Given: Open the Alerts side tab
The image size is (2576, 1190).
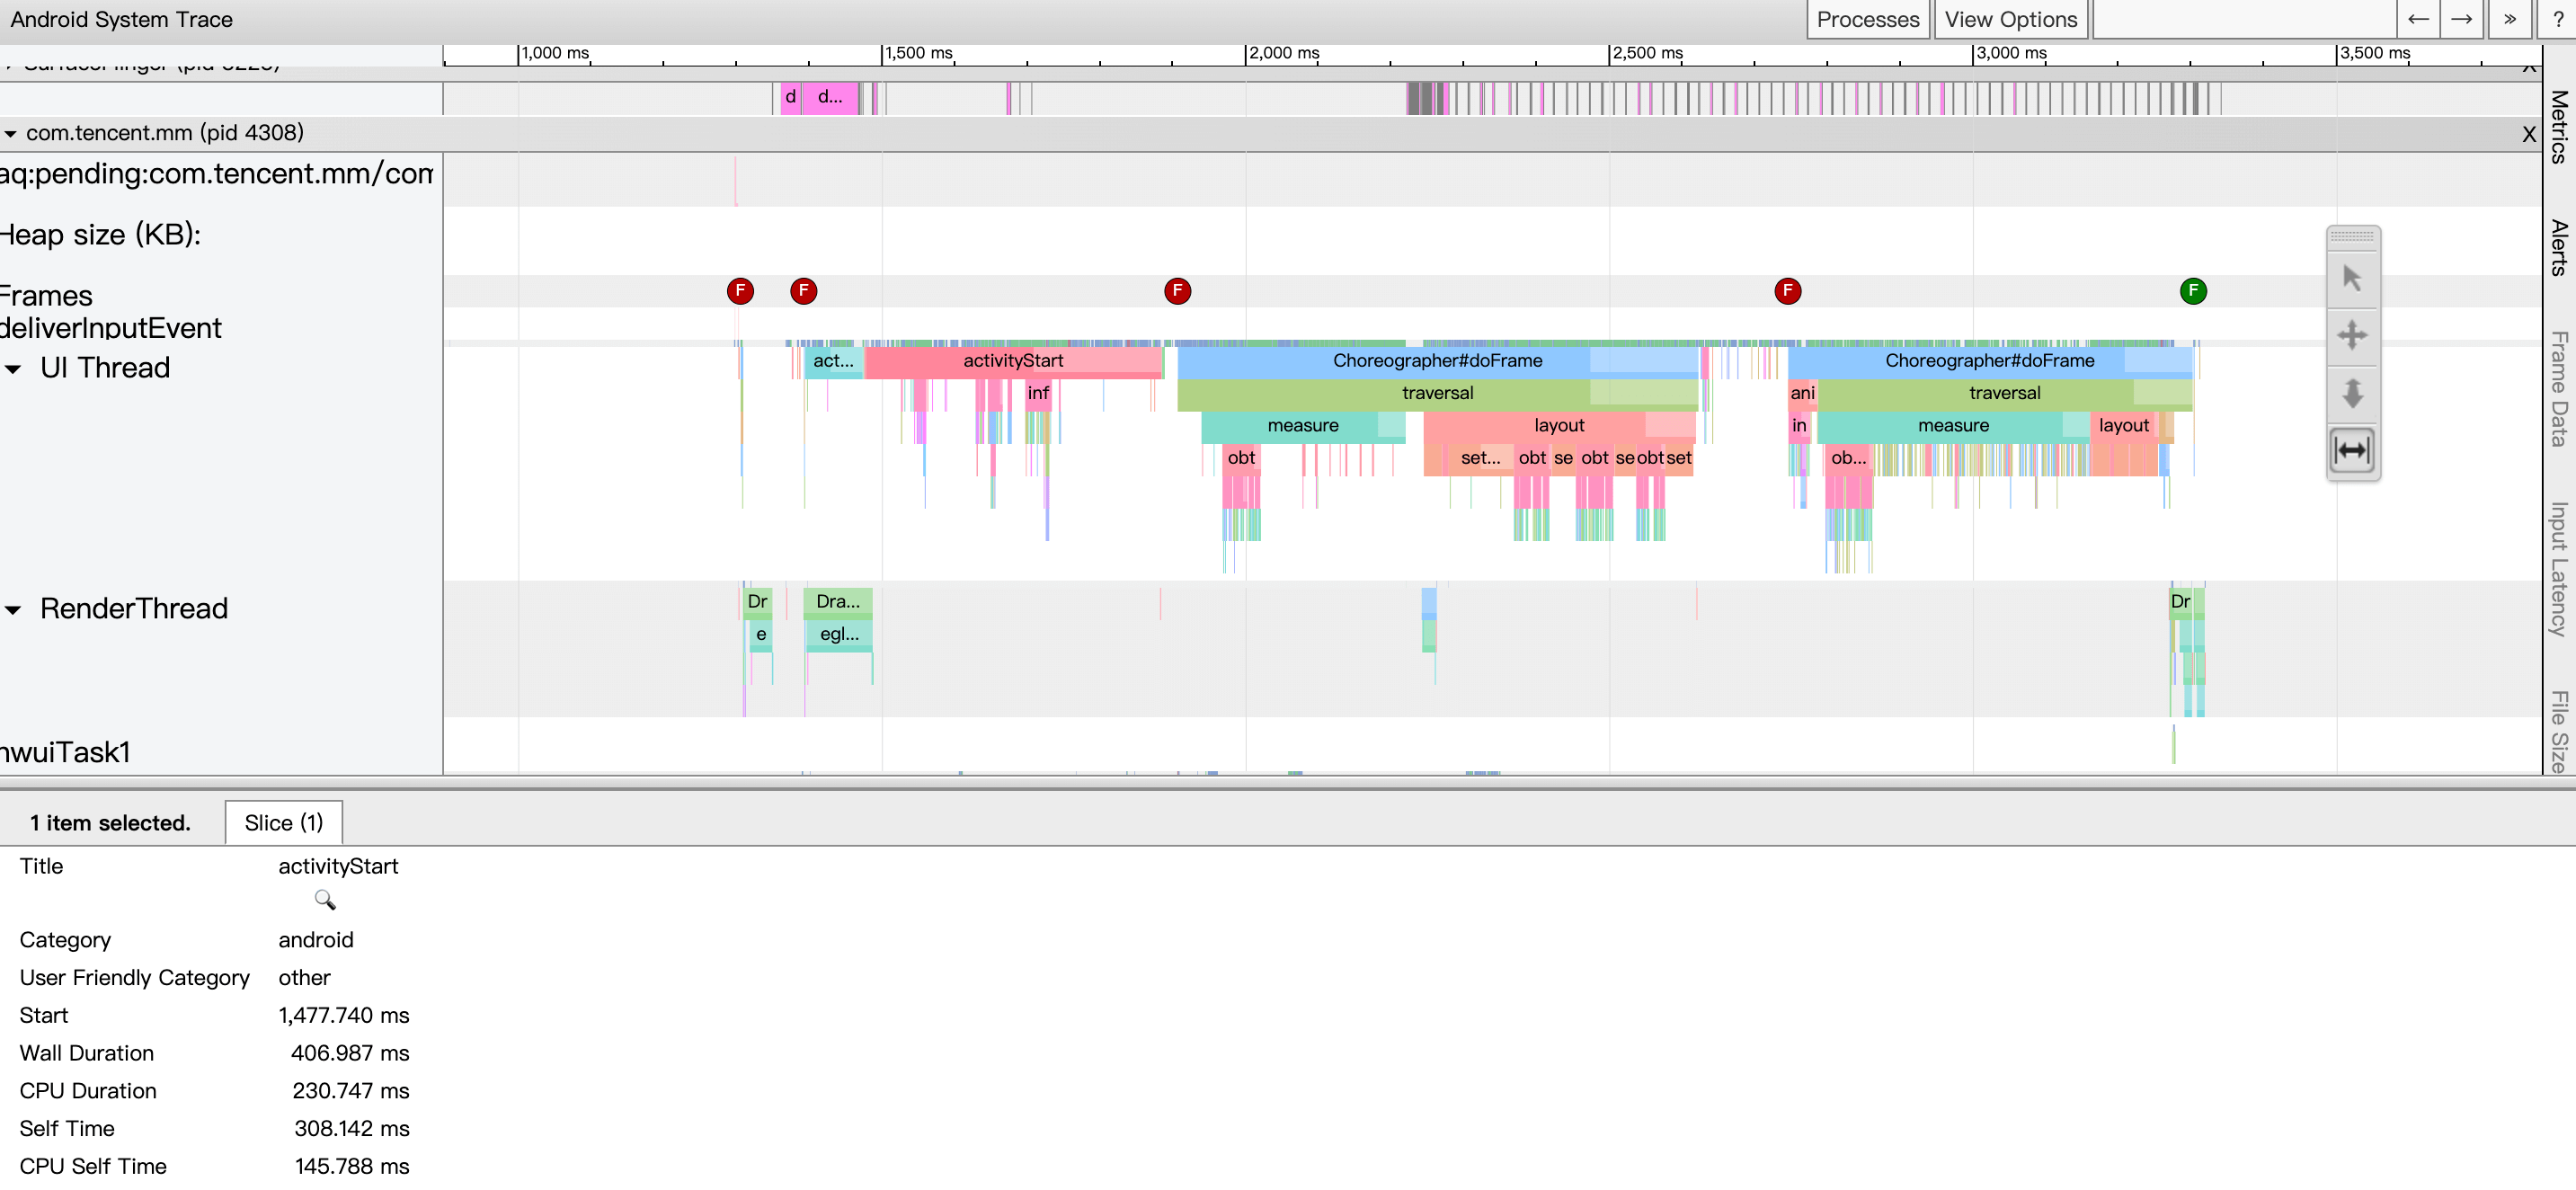Looking at the screenshot, I should click(x=2558, y=247).
